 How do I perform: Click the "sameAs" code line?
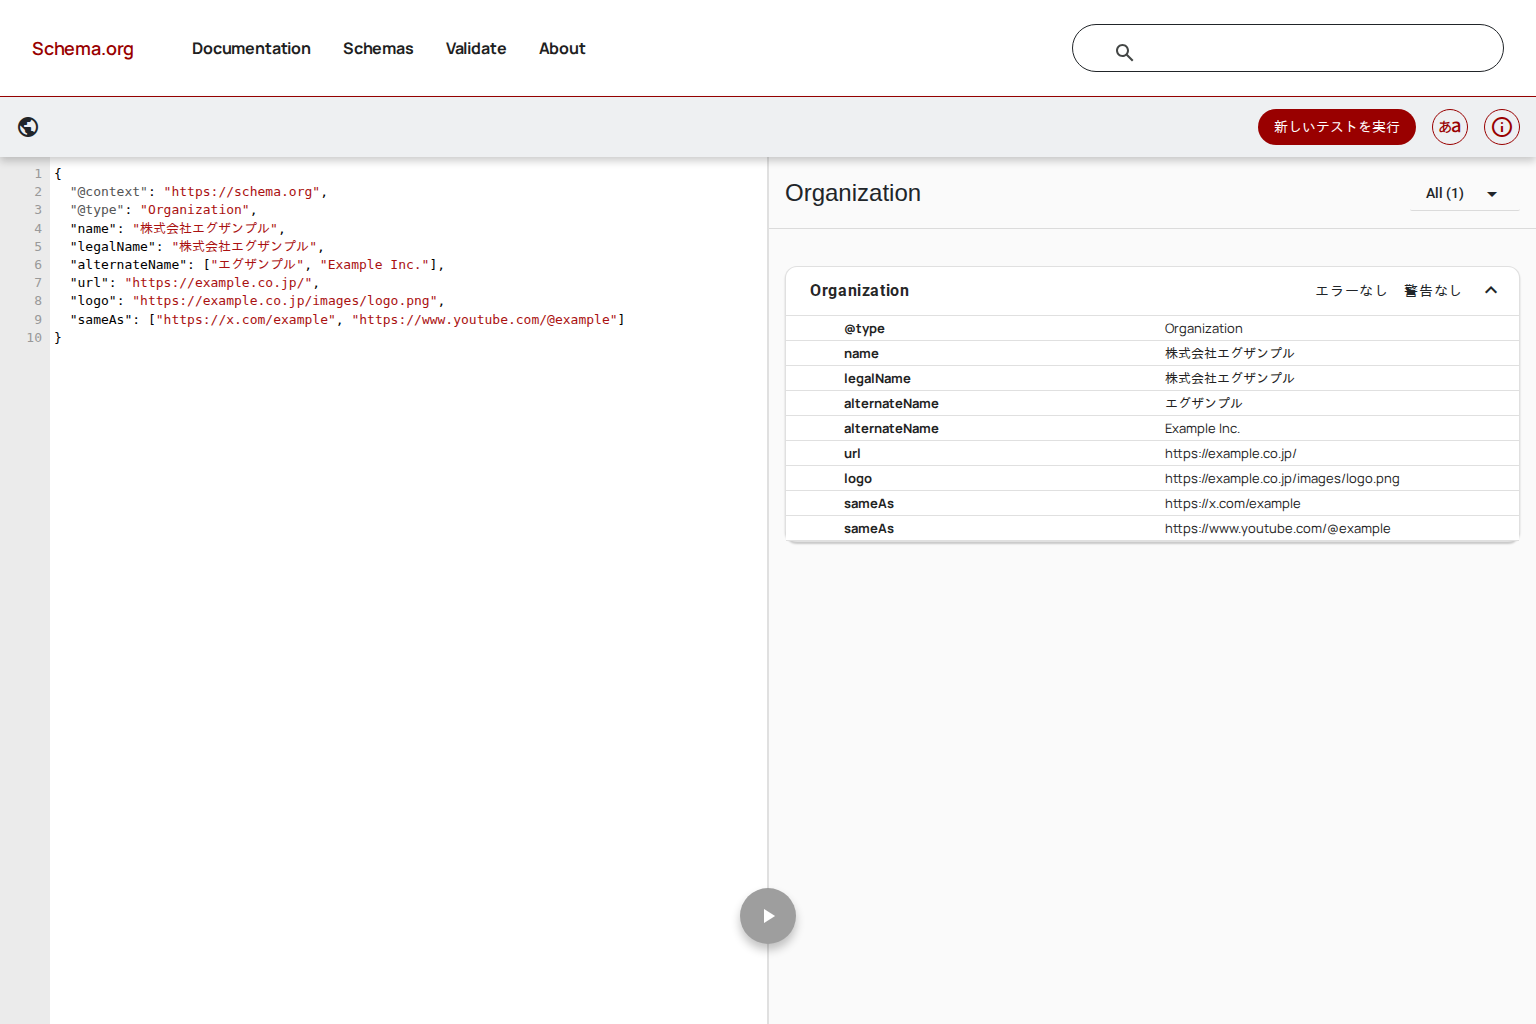coord(347,320)
